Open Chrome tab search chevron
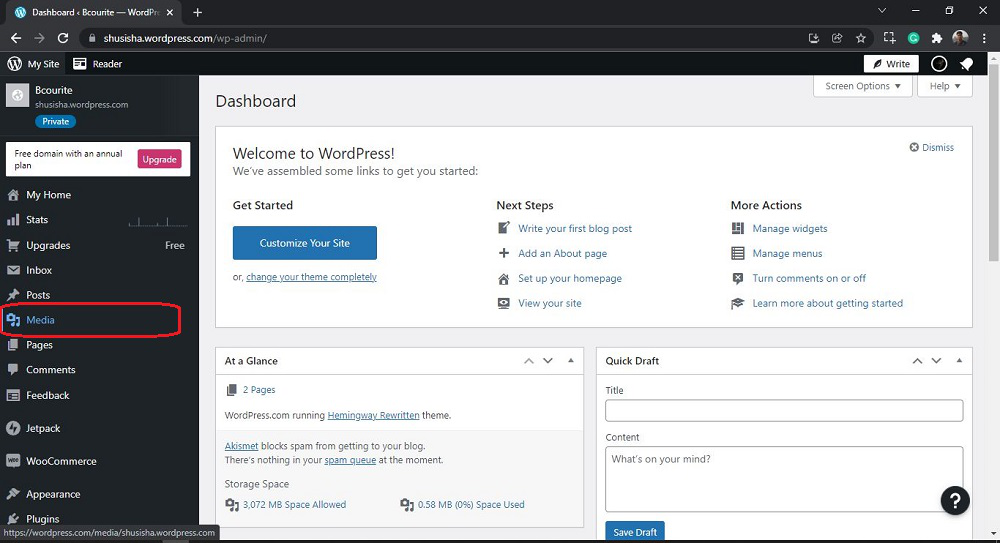1000x543 pixels. 882,11
